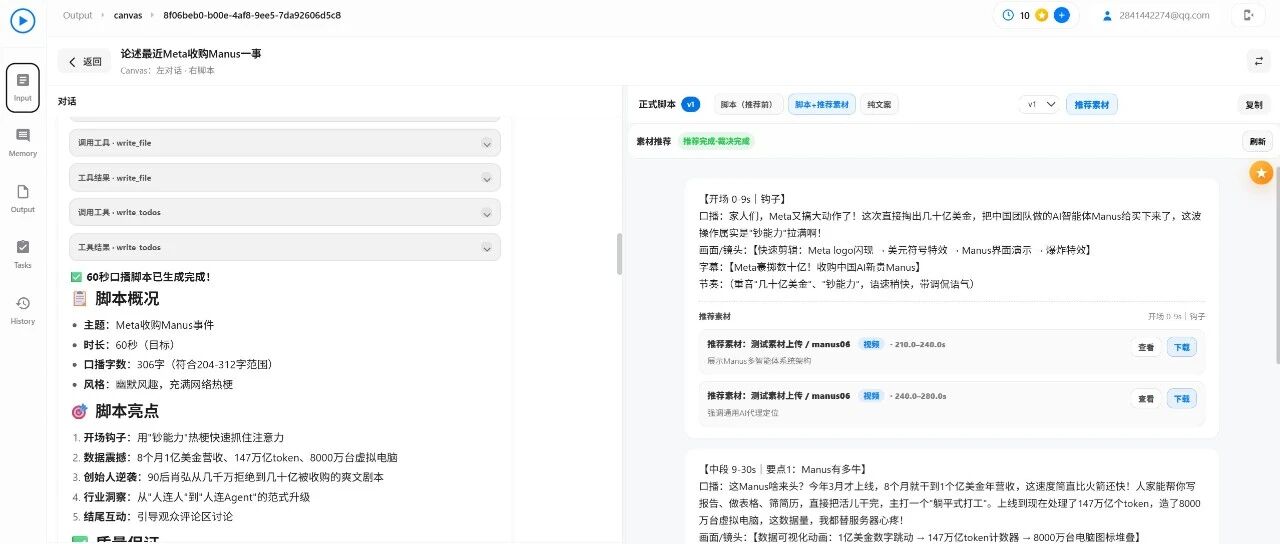Click the 脚本概况 heading
The width and height of the screenshot is (1280, 544).
tap(126, 298)
